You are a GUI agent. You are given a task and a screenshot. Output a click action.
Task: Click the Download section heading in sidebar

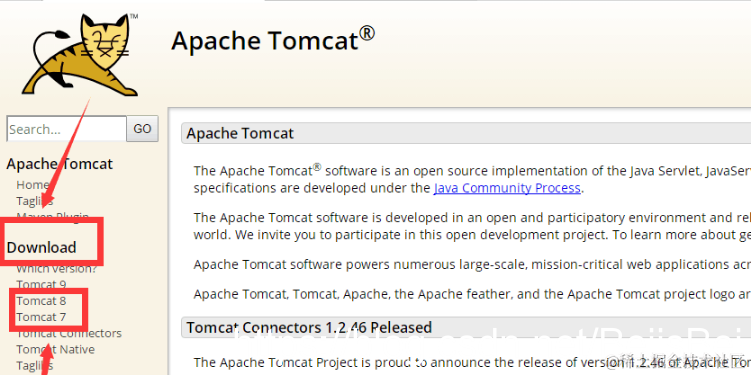41,248
